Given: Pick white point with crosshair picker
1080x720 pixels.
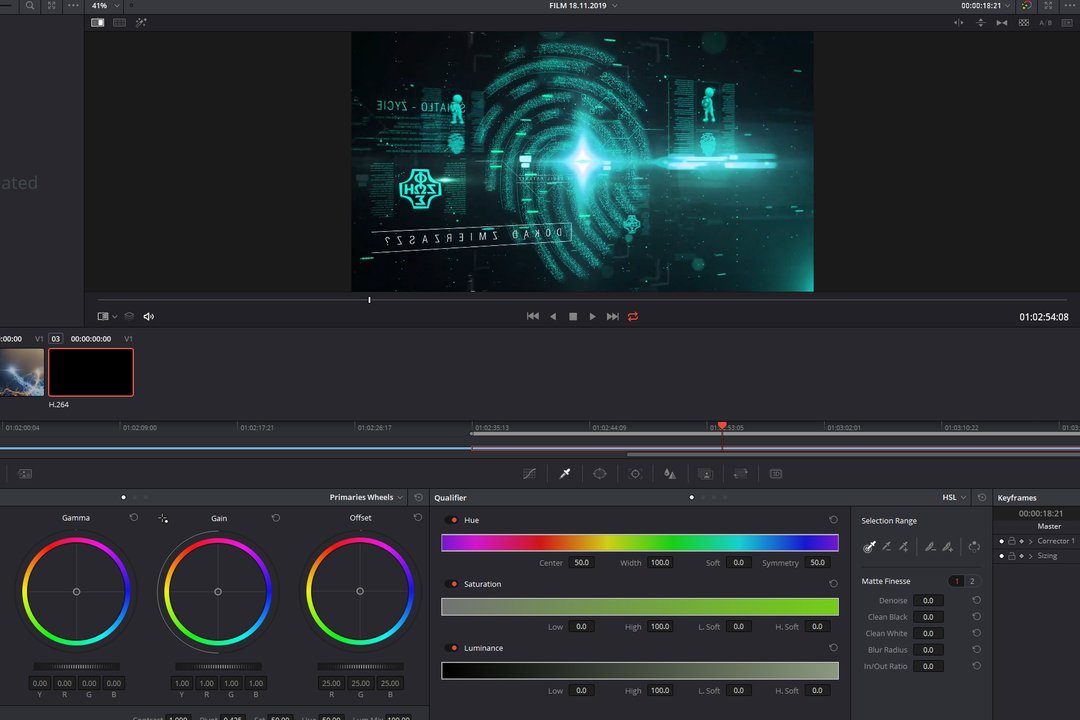Looking at the screenshot, I should [x=163, y=518].
